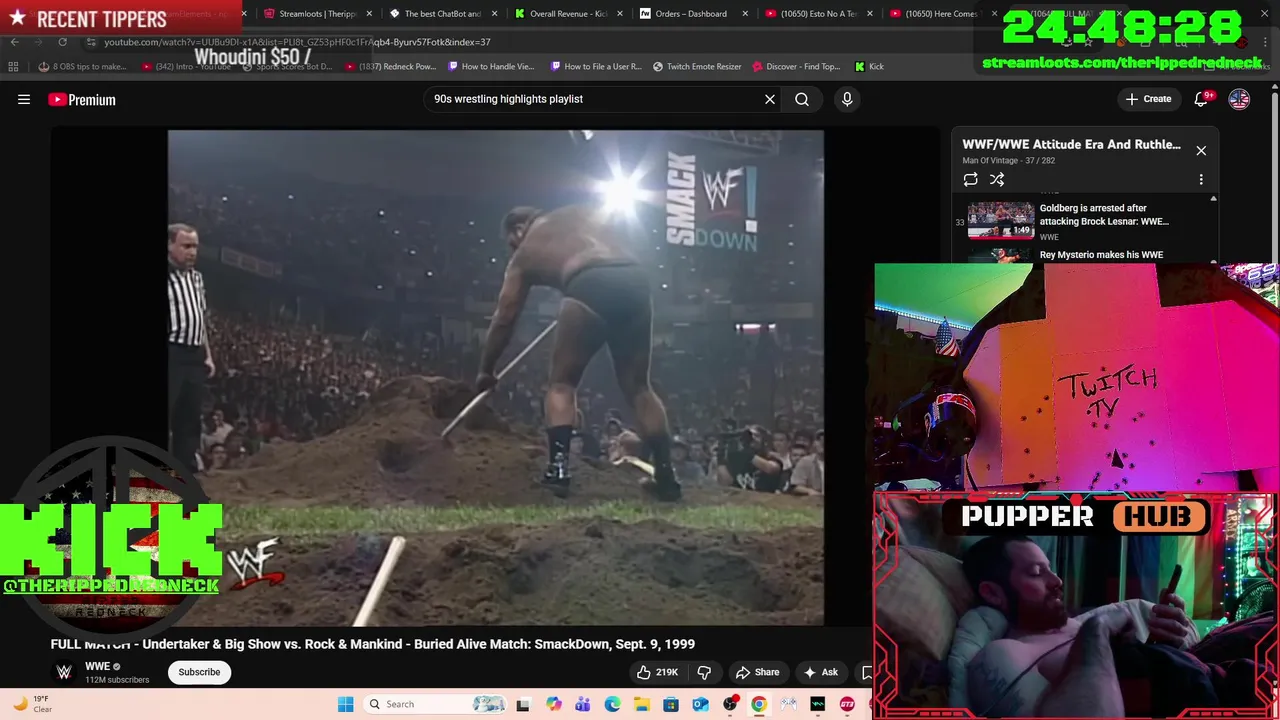Viewport: 1280px width, 720px height.
Task: Open File Explorer from the taskbar
Action: click(x=641, y=704)
